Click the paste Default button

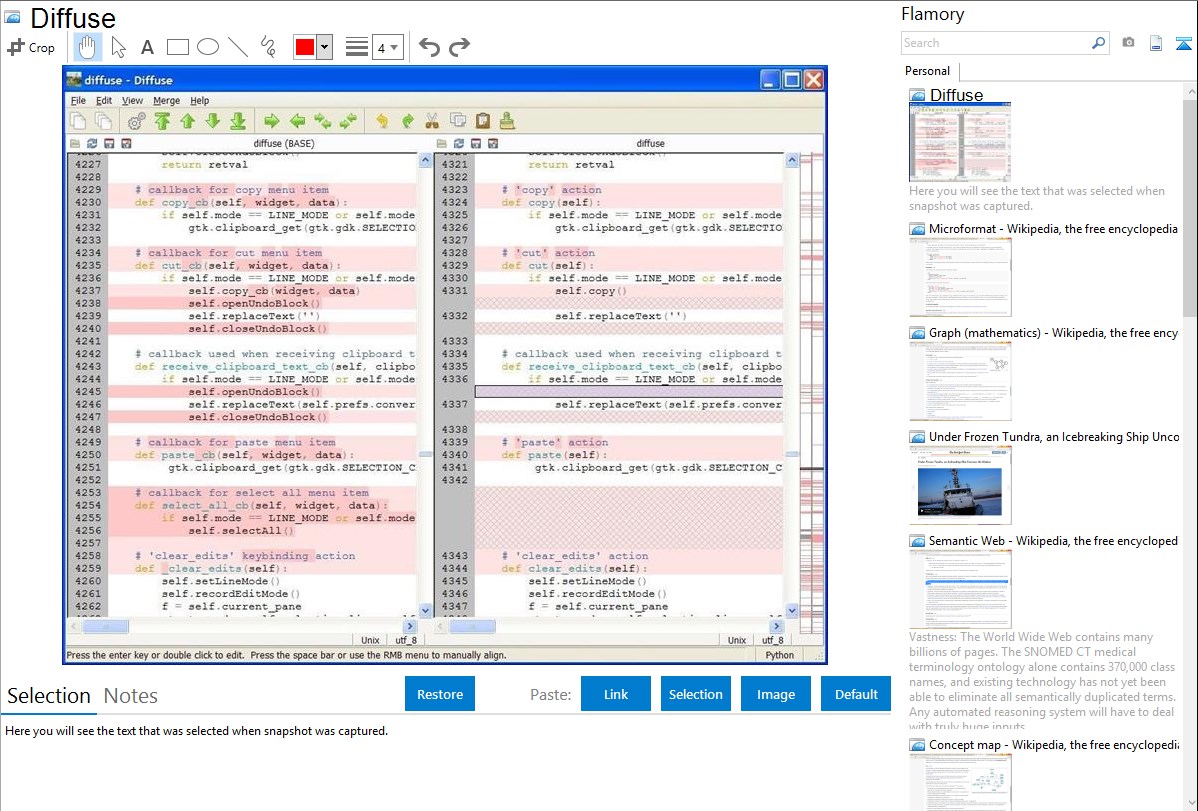point(856,694)
